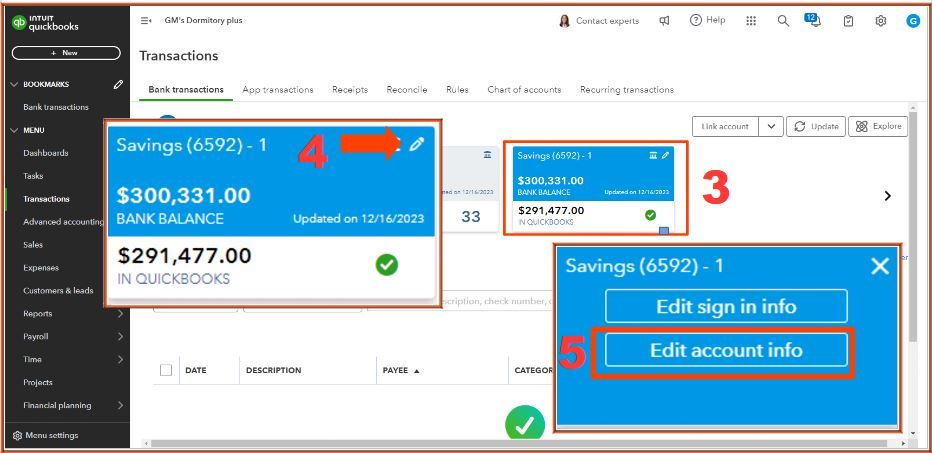Click the search magnifier icon
The height and width of the screenshot is (453, 932).
tap(783, 21)
